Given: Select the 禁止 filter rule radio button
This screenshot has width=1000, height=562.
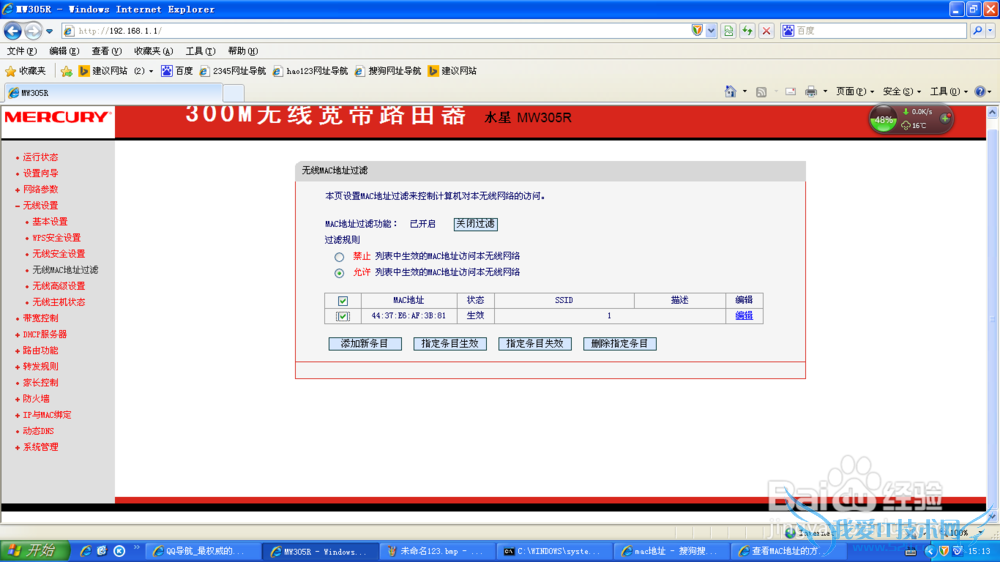Looking at the screenshot, I should pyautogui.click(x=339, y=257).
